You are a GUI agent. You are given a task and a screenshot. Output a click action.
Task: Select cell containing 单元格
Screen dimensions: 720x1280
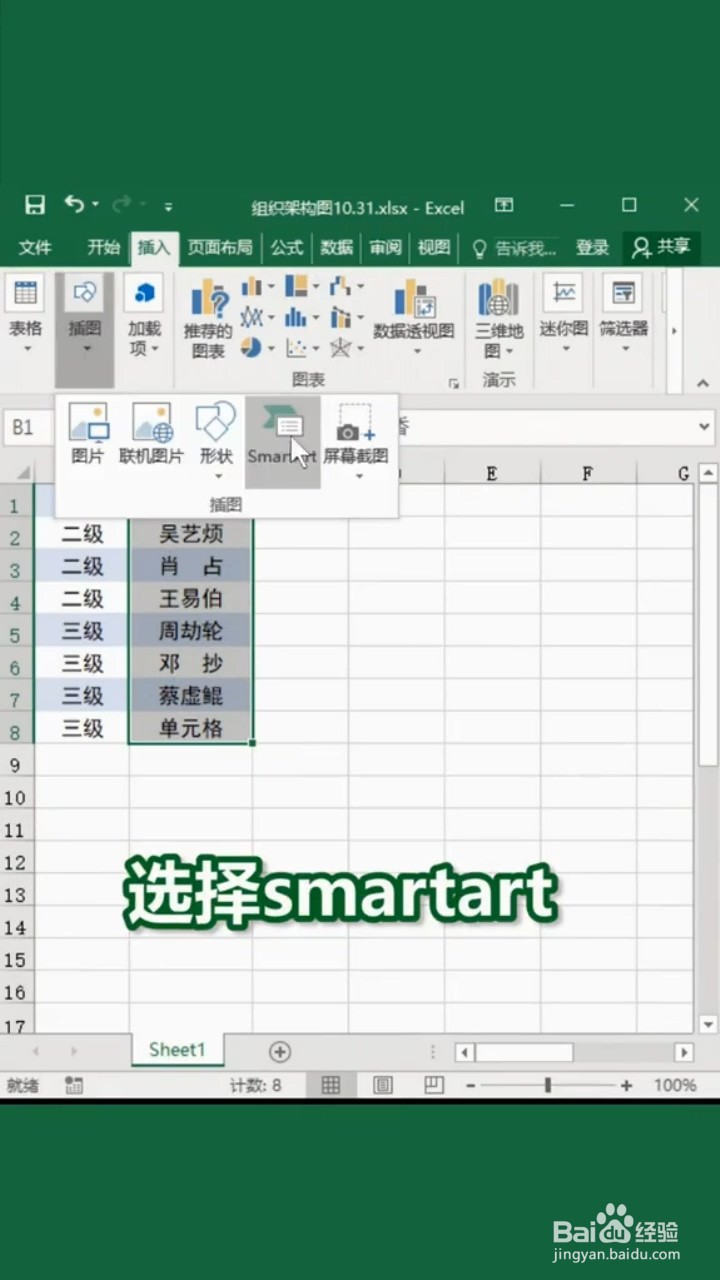coord(191,728)
